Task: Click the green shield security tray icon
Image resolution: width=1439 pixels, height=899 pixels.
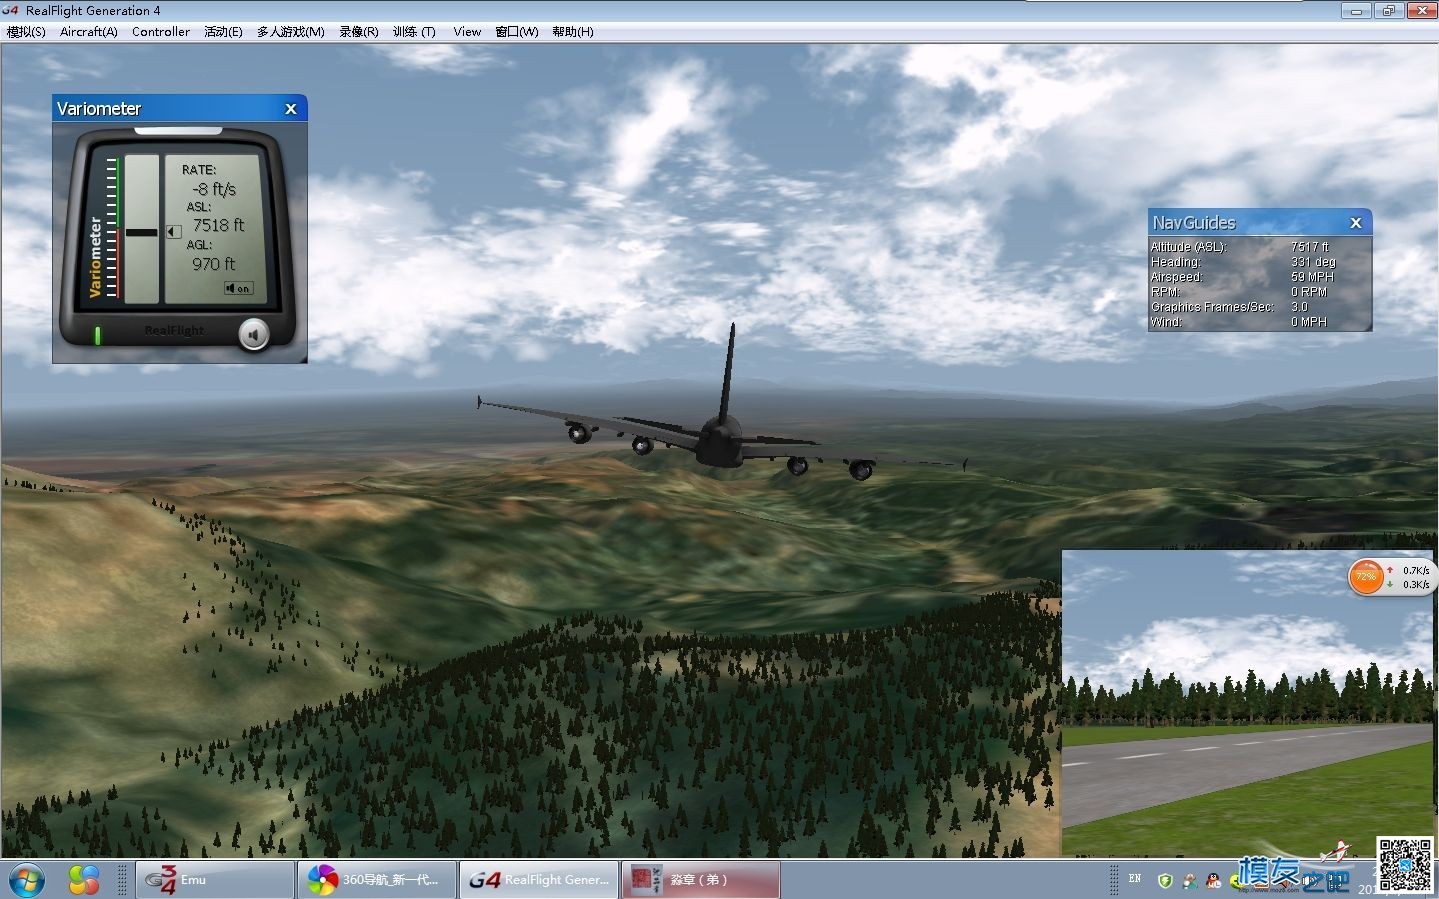Action: (1165, 881)
